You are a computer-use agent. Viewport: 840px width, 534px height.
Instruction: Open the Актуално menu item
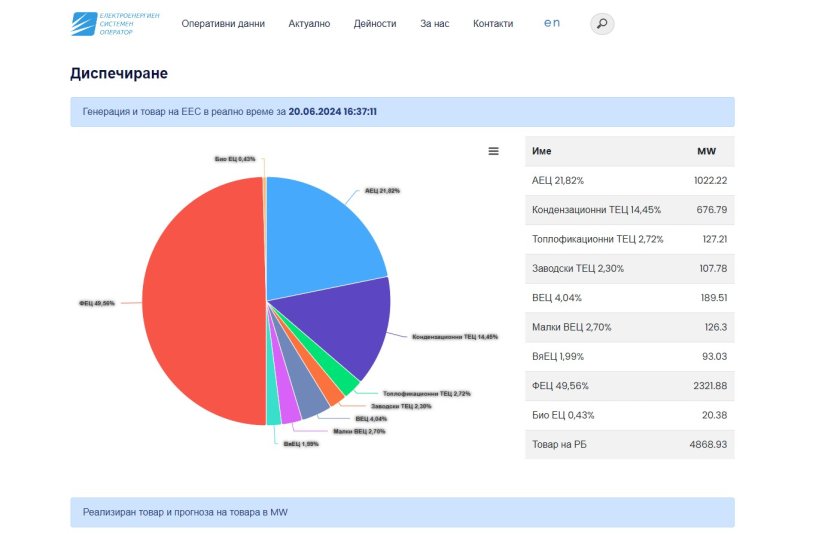(x=309, y=24)
